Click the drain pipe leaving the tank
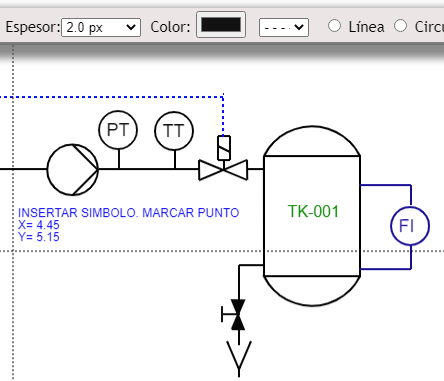Viewport: 444px width, 381px height. point(251,265)
